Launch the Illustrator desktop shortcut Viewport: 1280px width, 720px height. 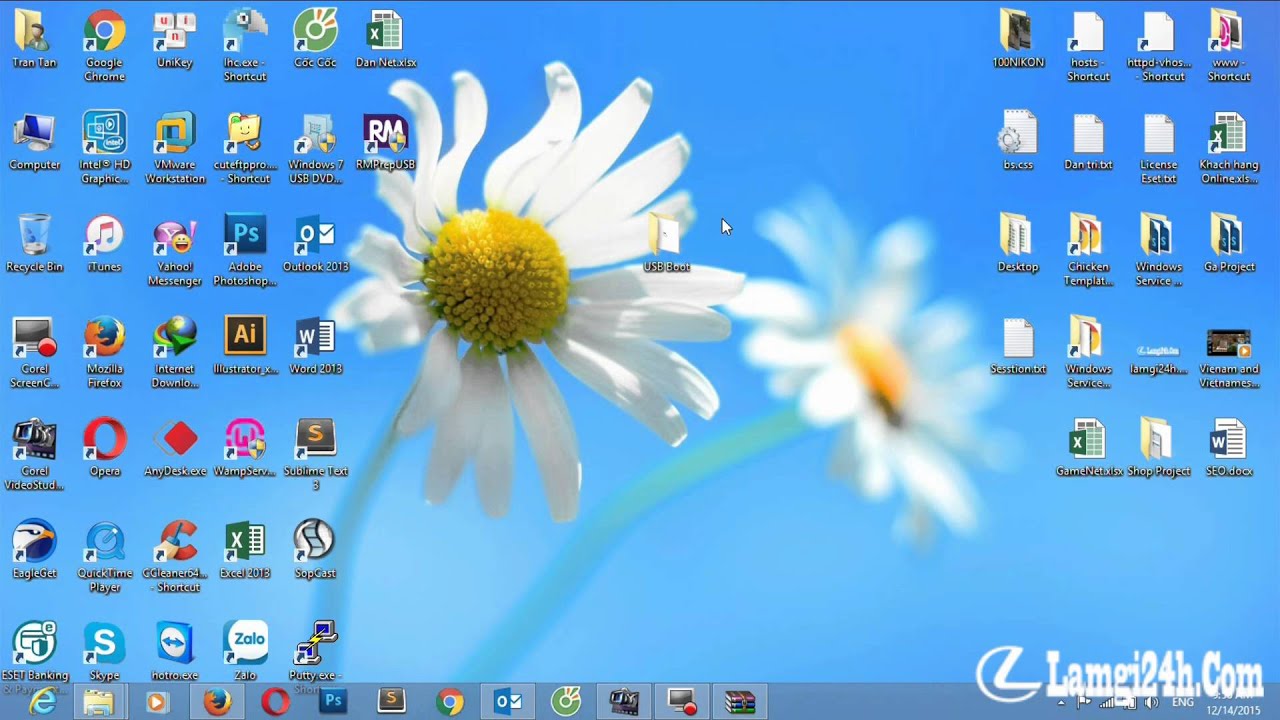245,345
